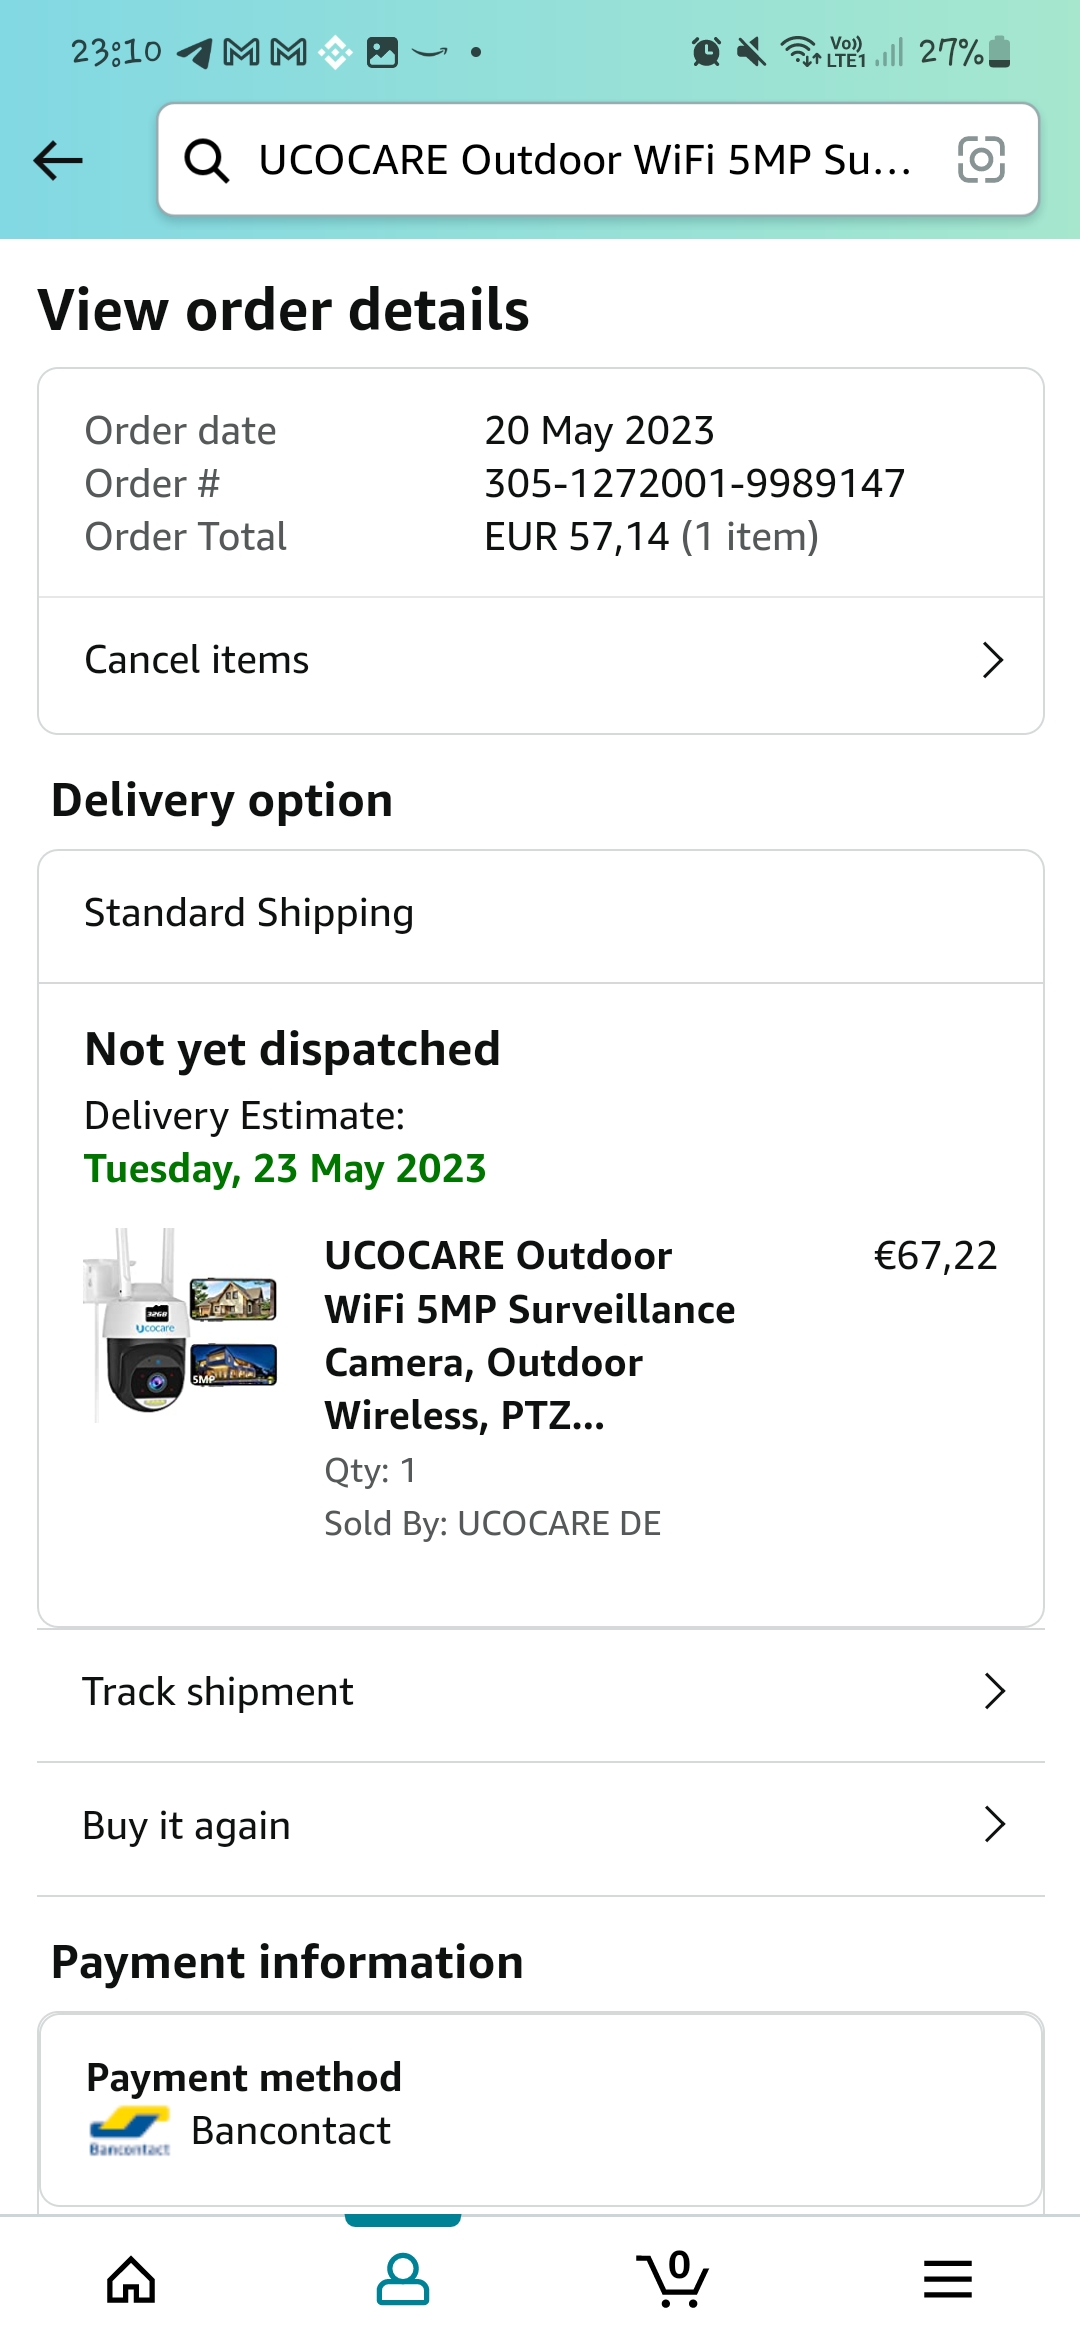Tap the surveillance camera product thumbnail
The image size is (1080, 2340).
[181, 1322]
